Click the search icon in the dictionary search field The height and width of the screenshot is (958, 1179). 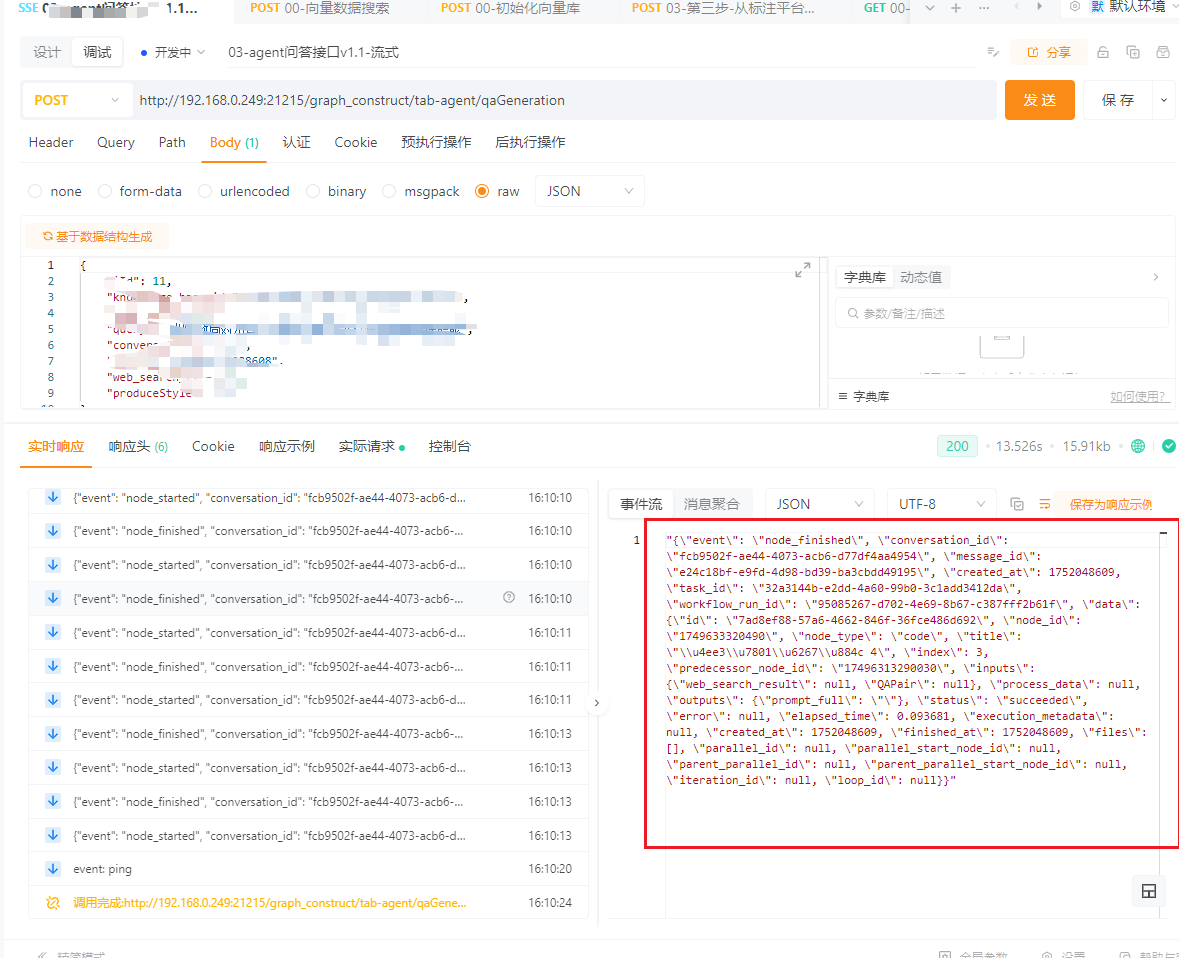(x=853, y=313)
